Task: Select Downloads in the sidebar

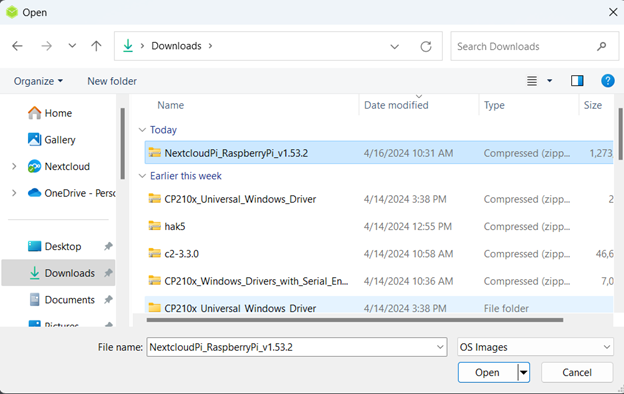Action: (58, 273)
